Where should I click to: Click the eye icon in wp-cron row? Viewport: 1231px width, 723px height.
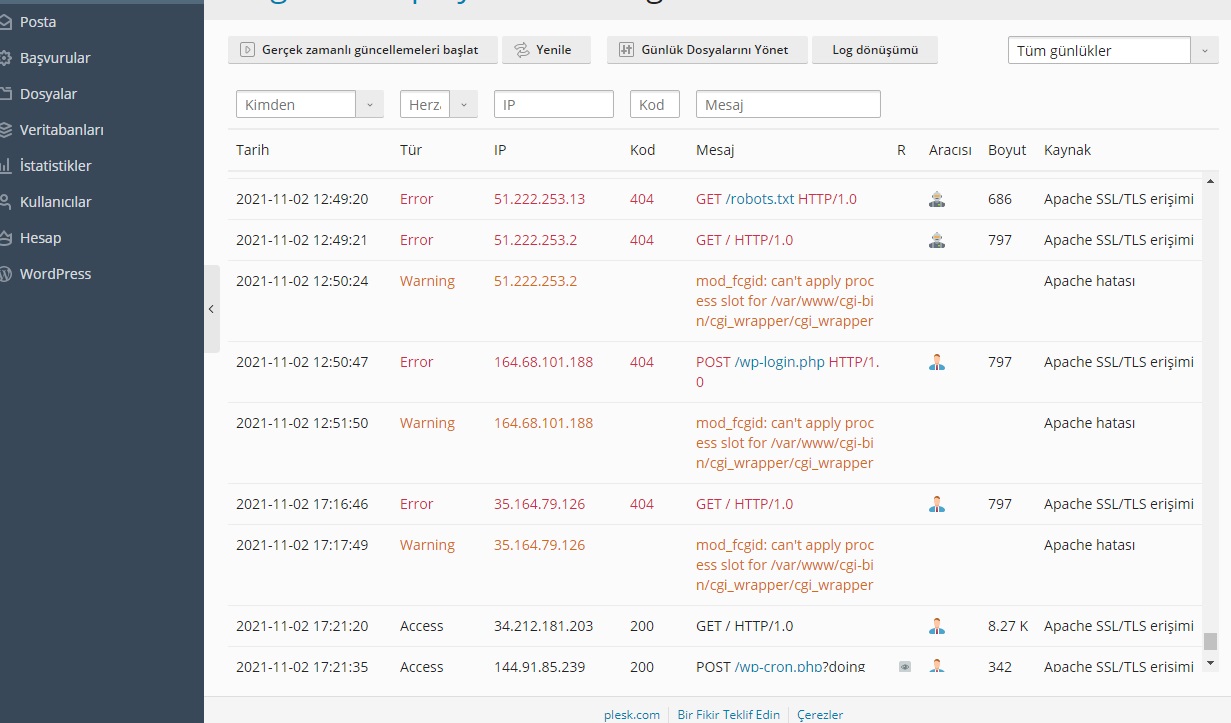(x=905, y=666)
